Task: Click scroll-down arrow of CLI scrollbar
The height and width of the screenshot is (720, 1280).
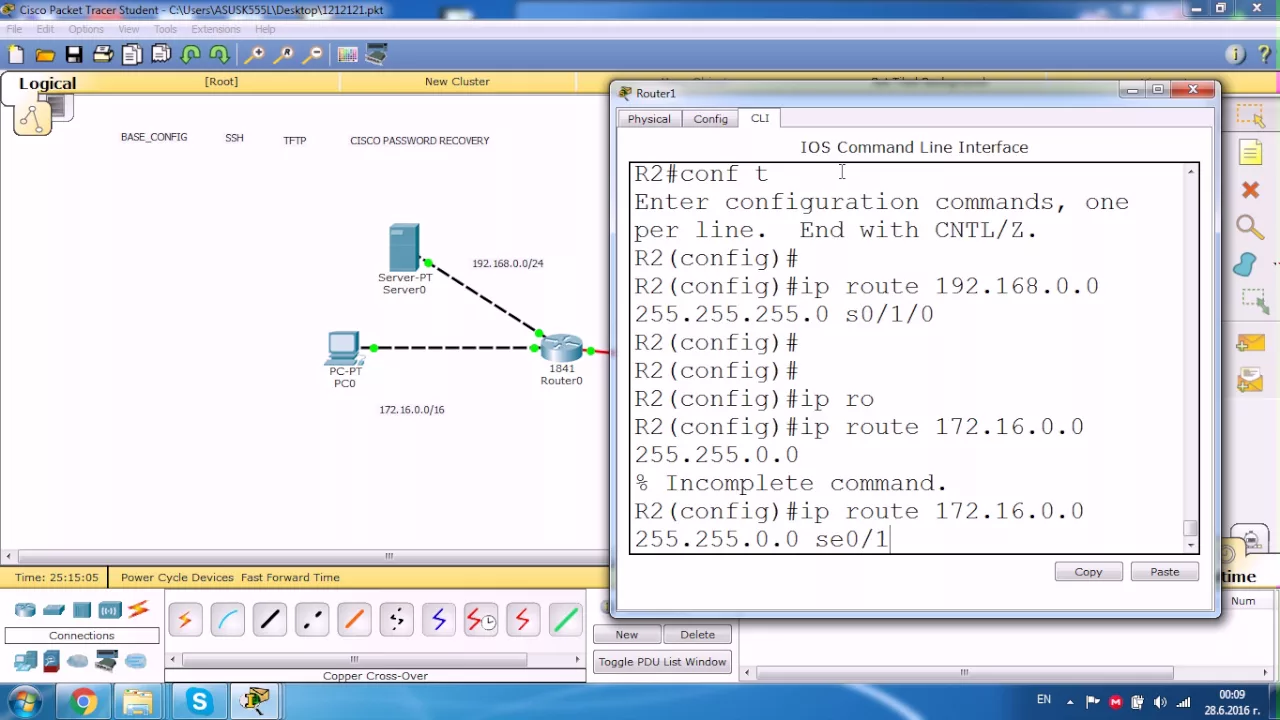Action: click(1190, 546)
